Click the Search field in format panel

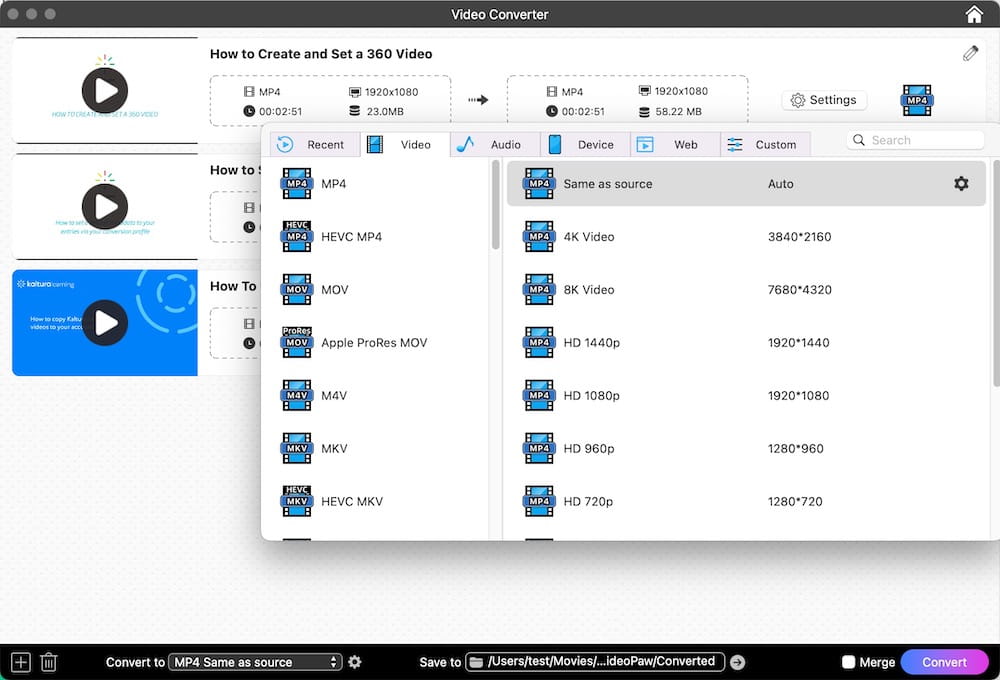(x=912, y=141)
